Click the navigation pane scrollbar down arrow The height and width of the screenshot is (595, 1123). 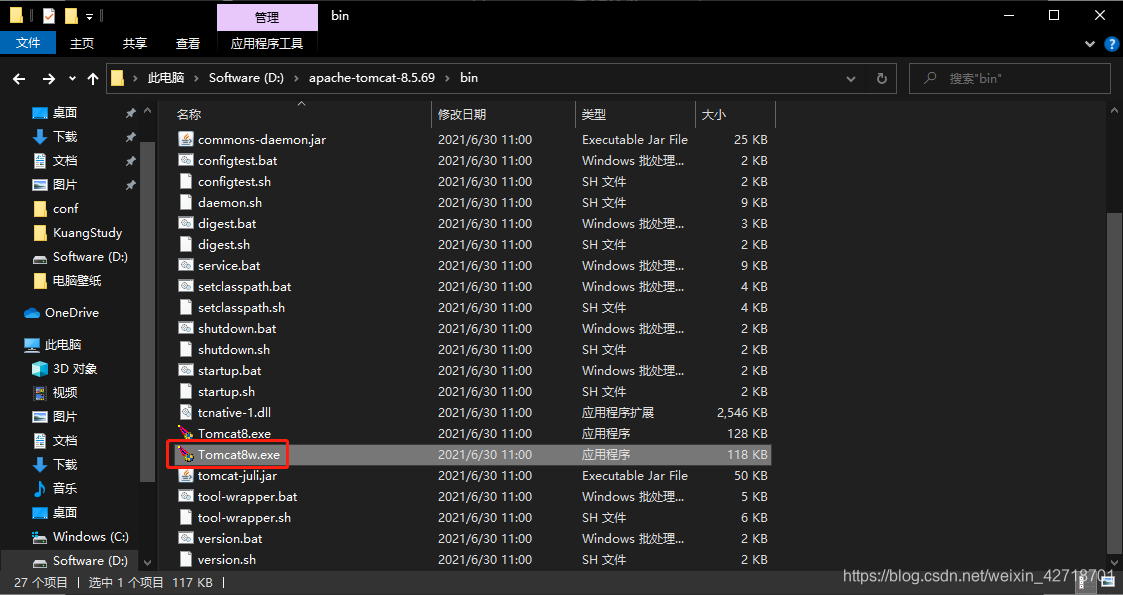[148, 563]
